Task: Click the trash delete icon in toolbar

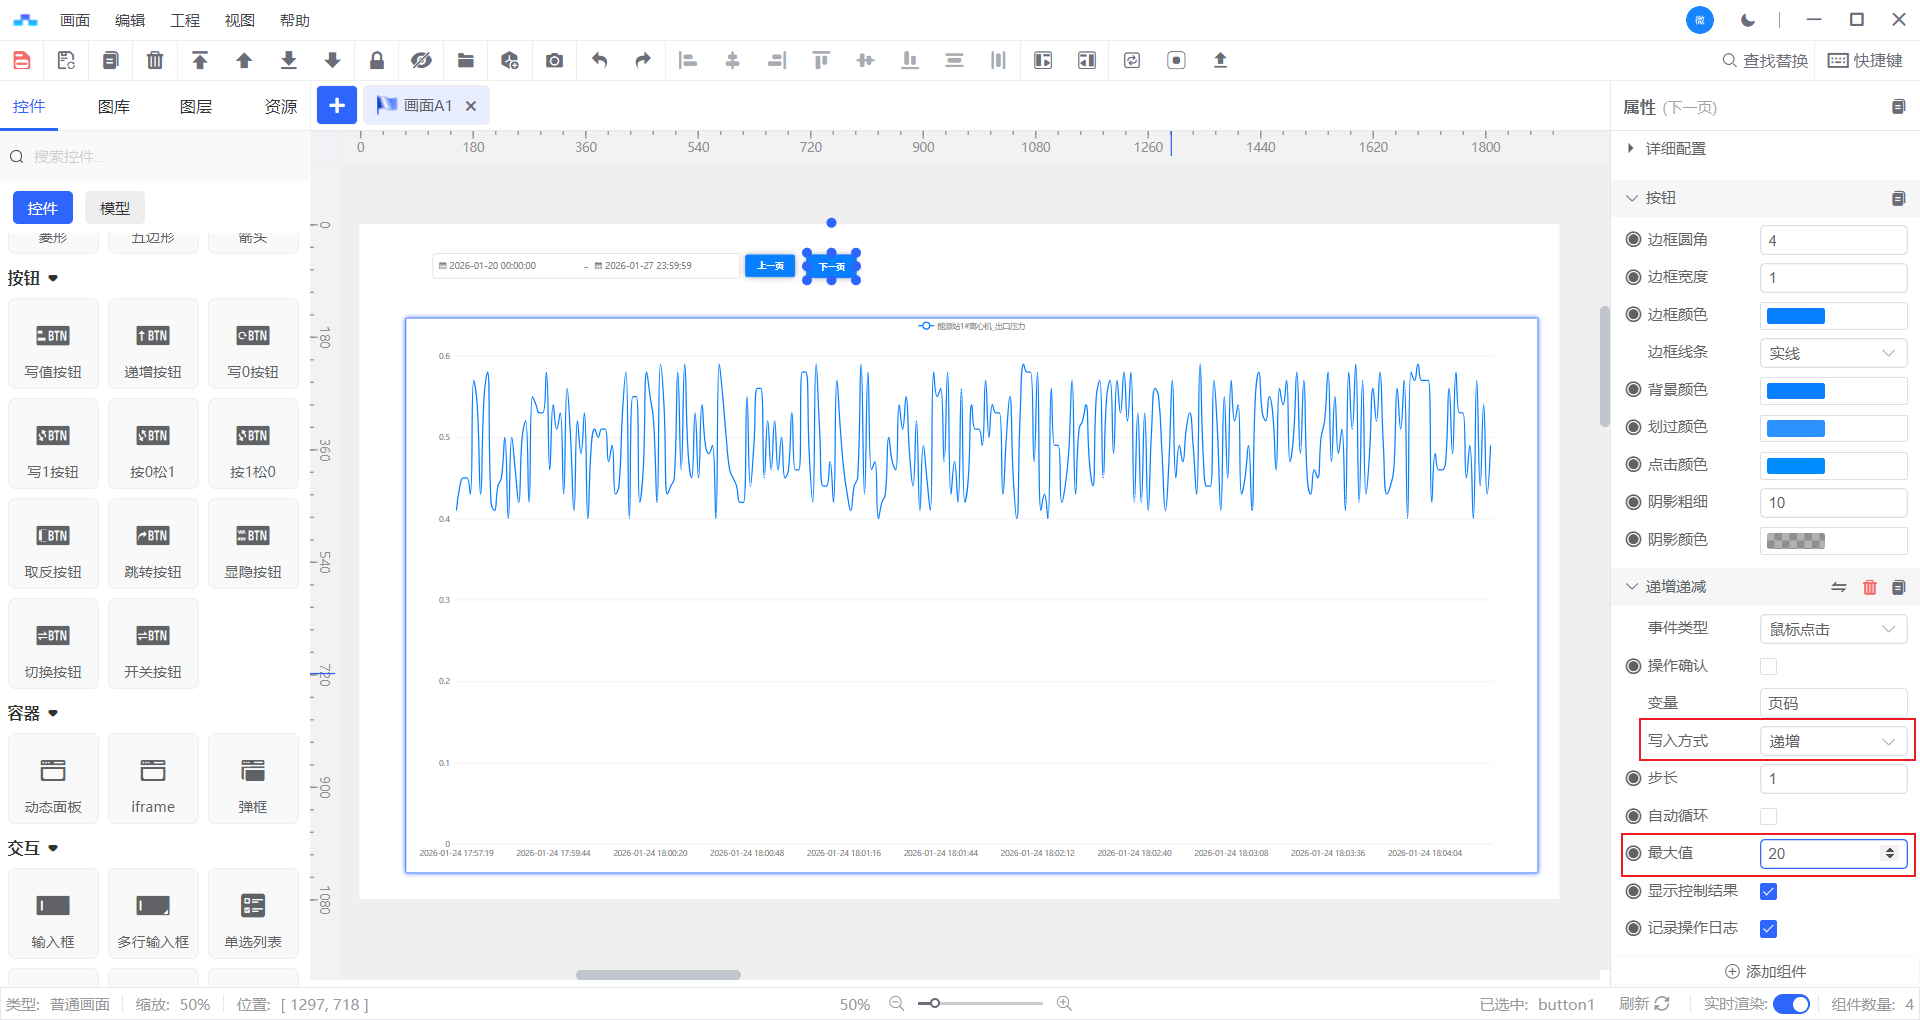Action: click(x=155, y=60)
